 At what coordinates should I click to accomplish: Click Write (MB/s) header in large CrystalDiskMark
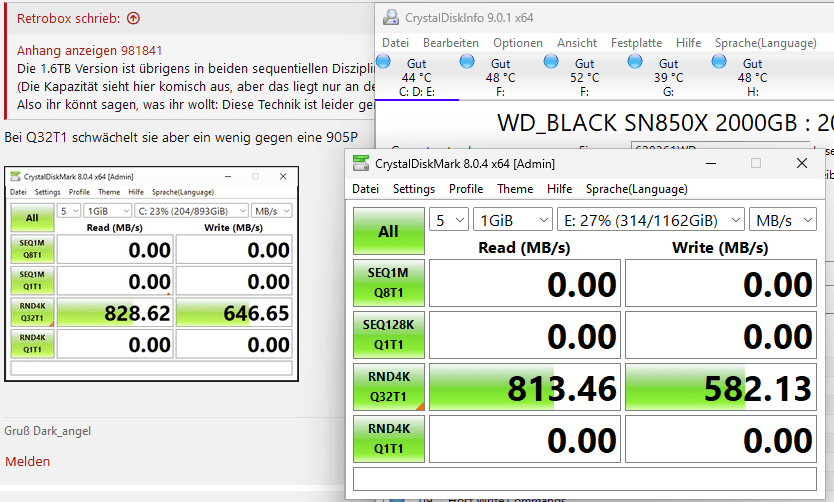tap(720, 247)
